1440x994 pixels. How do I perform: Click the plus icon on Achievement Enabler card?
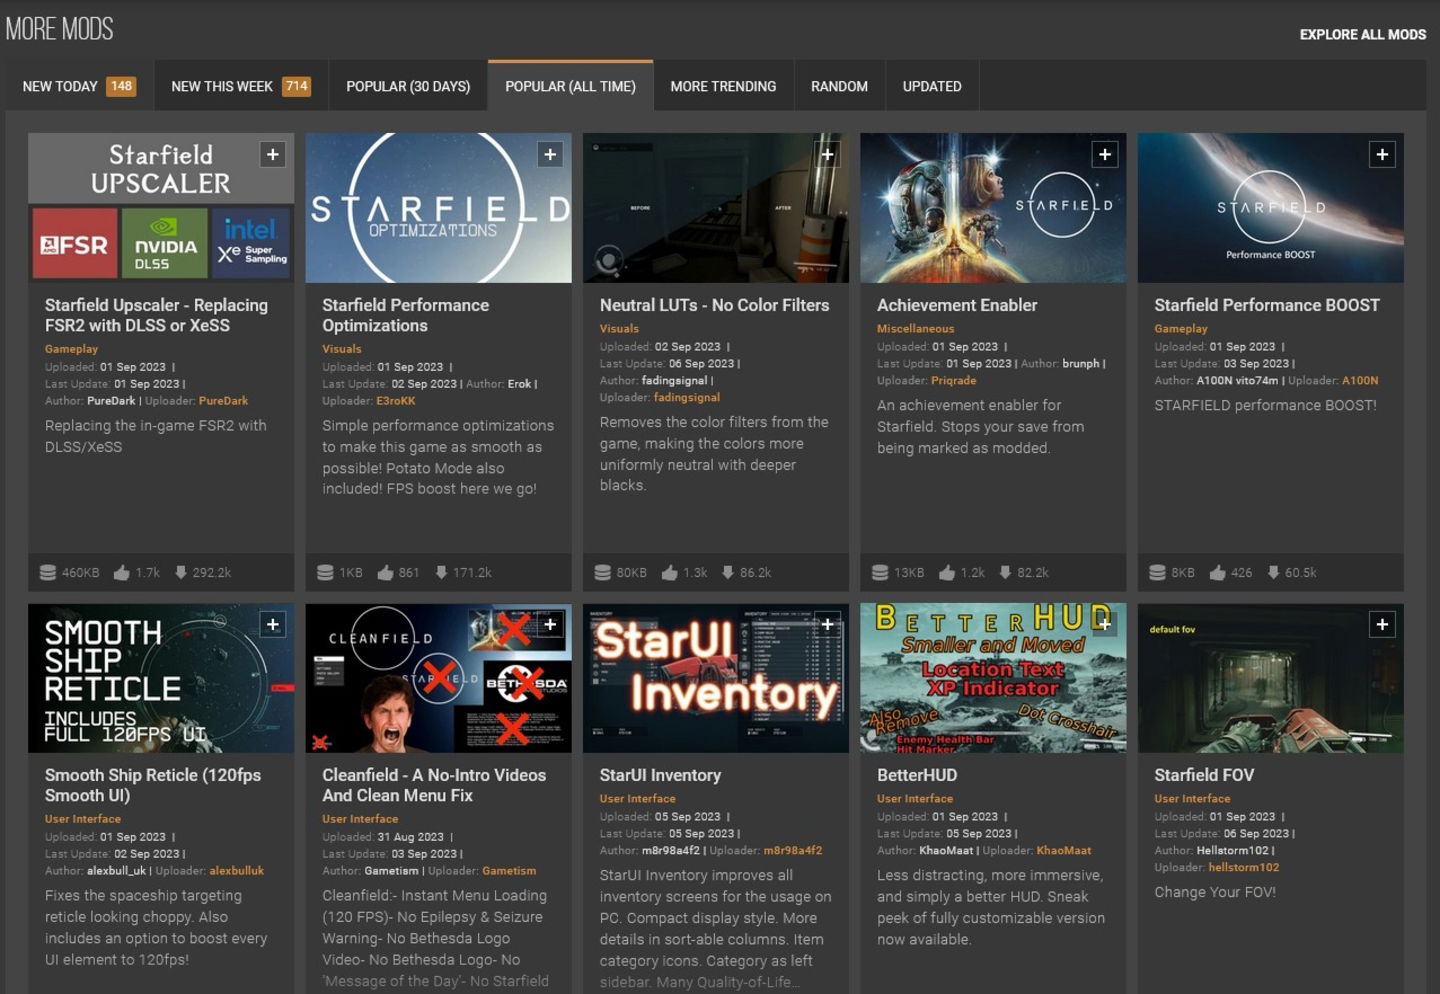click(x=1105, y=154)
